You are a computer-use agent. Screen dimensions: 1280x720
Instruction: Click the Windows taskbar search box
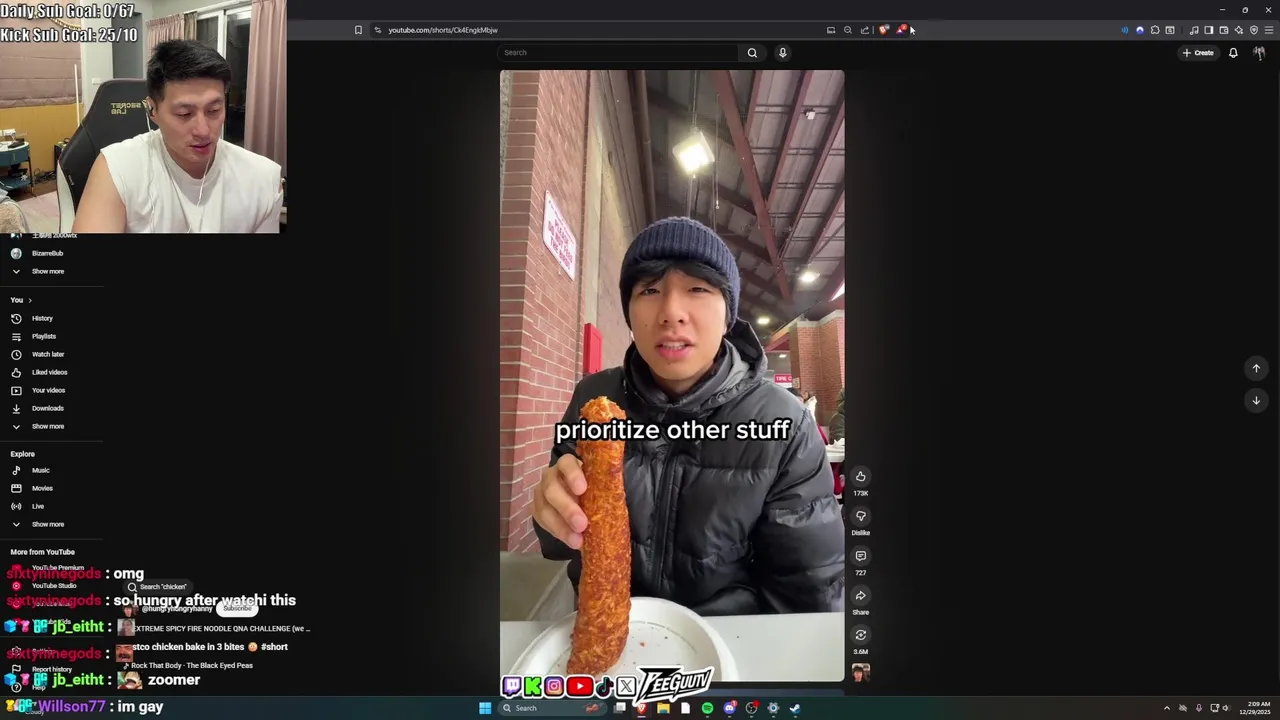pyautogui.click(x=552, y=708)
